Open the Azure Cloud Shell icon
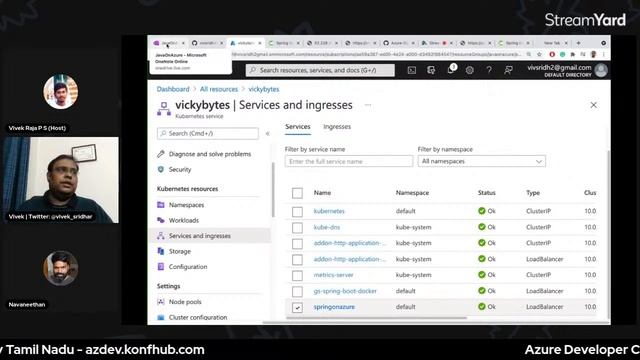The width and height of the screenshot is (640, 360). (x=412, y=70)
